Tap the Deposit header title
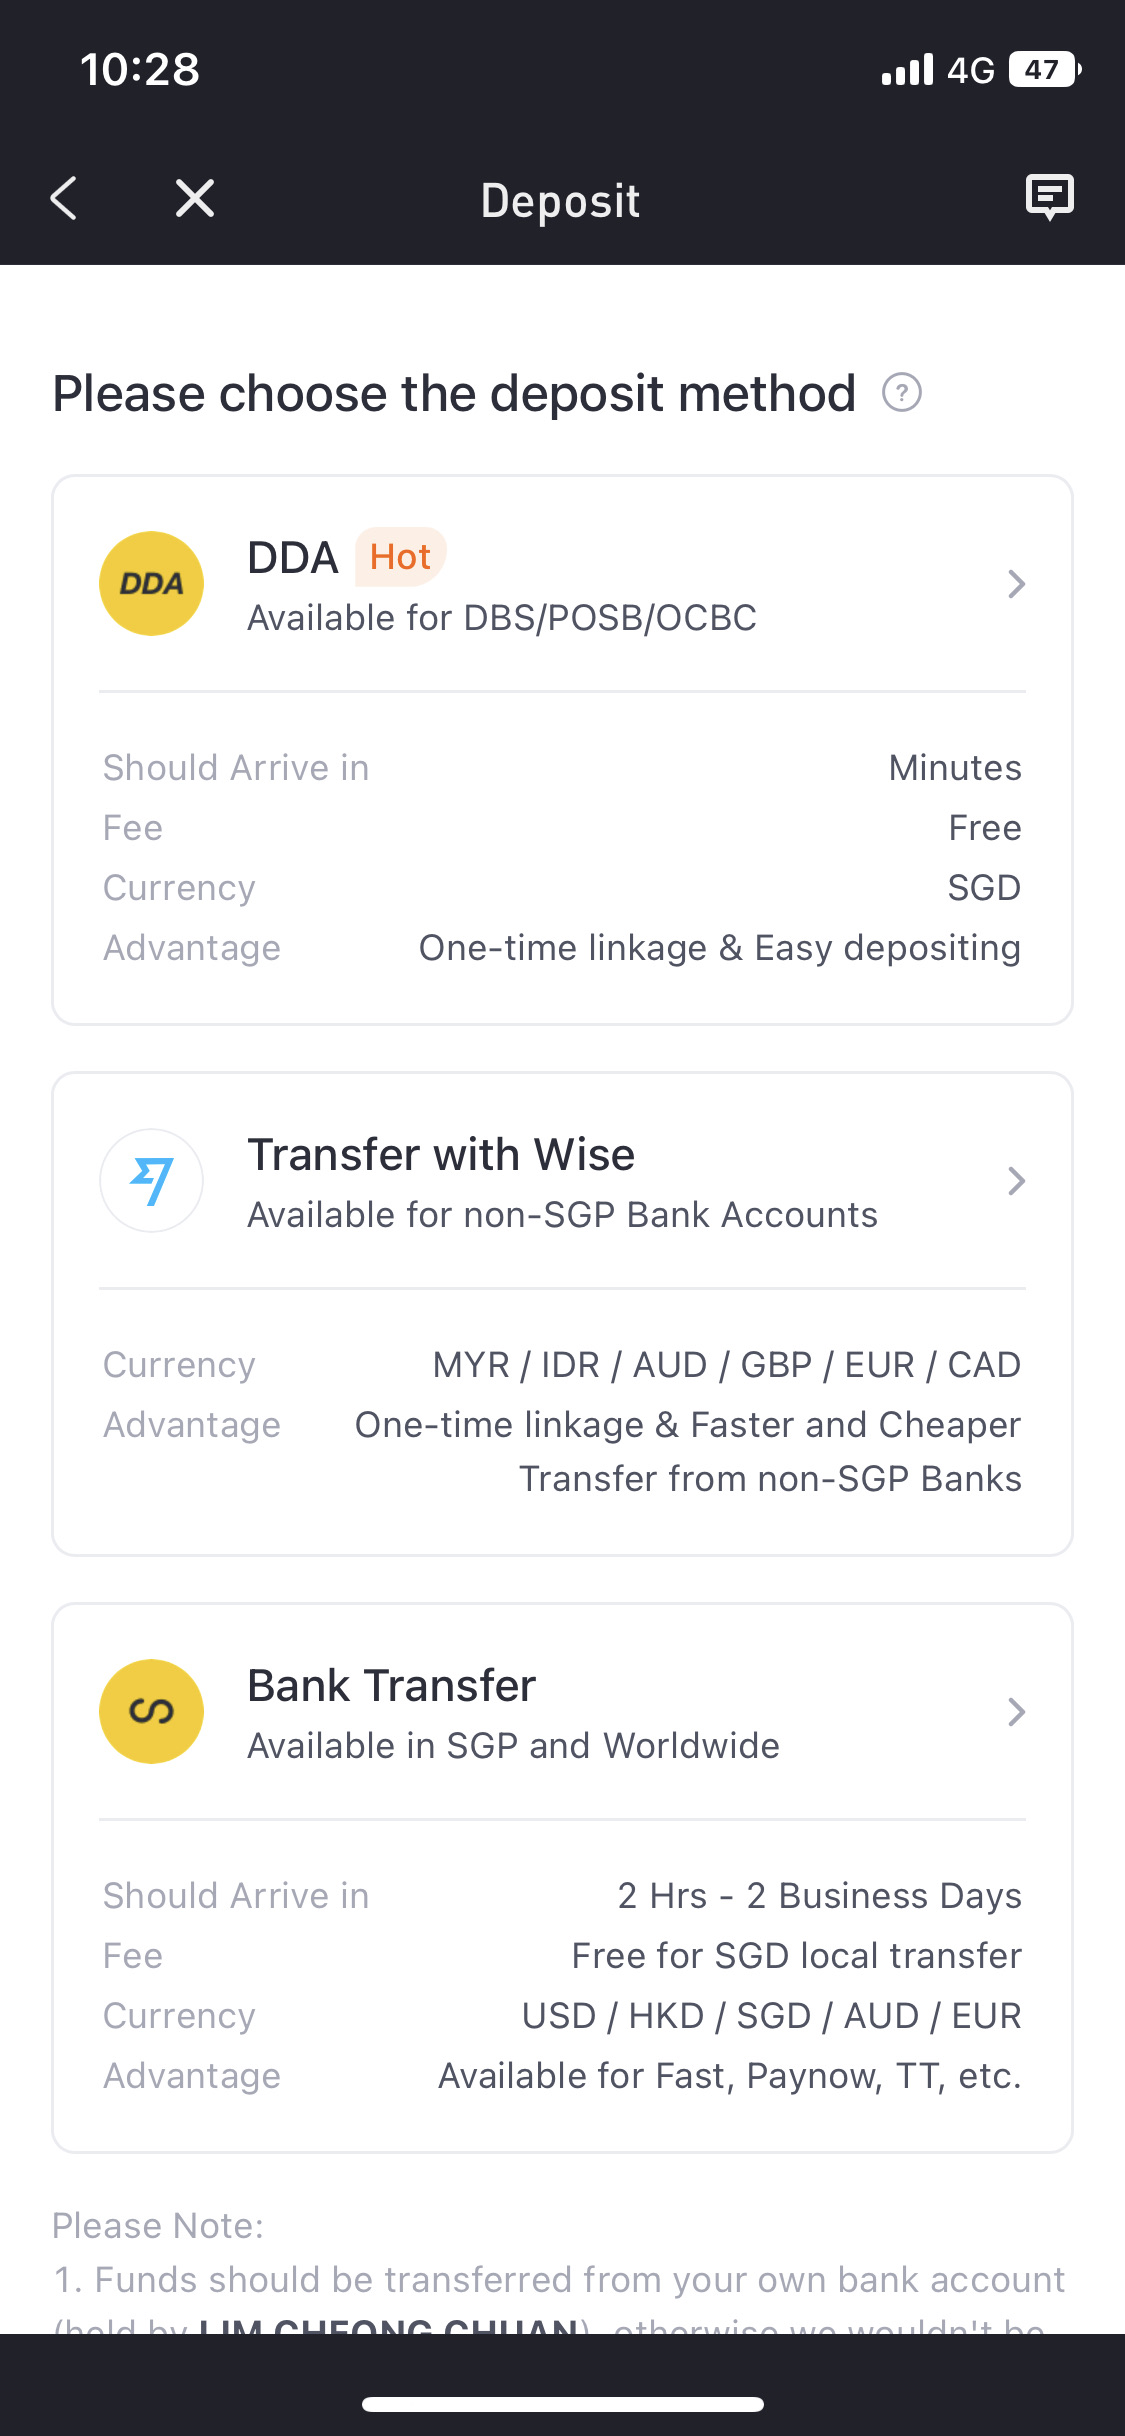1125x2436 pixels. (560, 201)
